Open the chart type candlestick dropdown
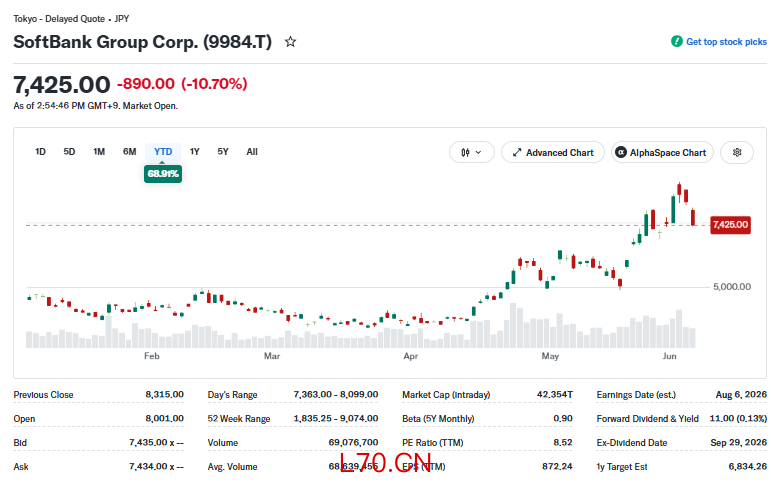This screenshot has width=771, height=483. coord(471,152)
